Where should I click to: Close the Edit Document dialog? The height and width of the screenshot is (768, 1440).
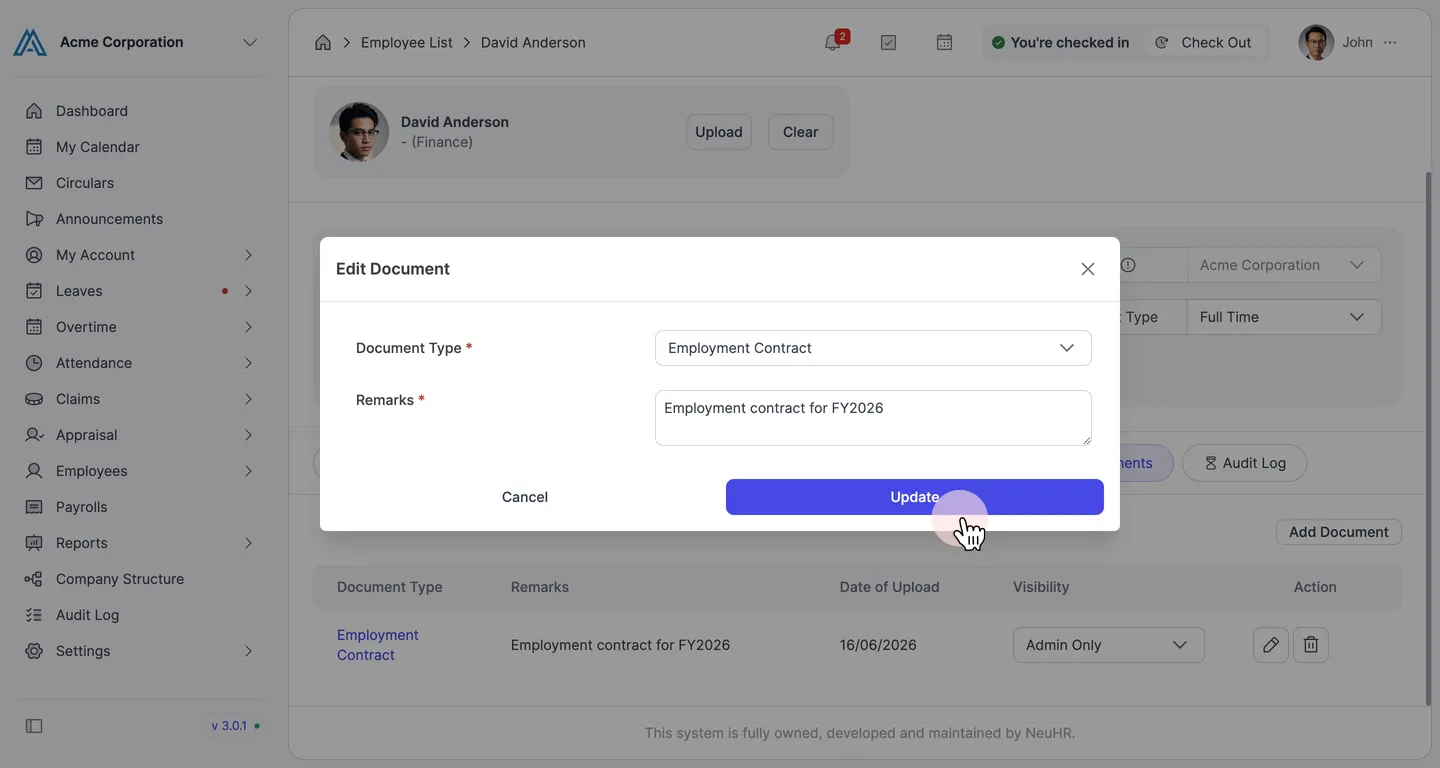click(1088, 269)
